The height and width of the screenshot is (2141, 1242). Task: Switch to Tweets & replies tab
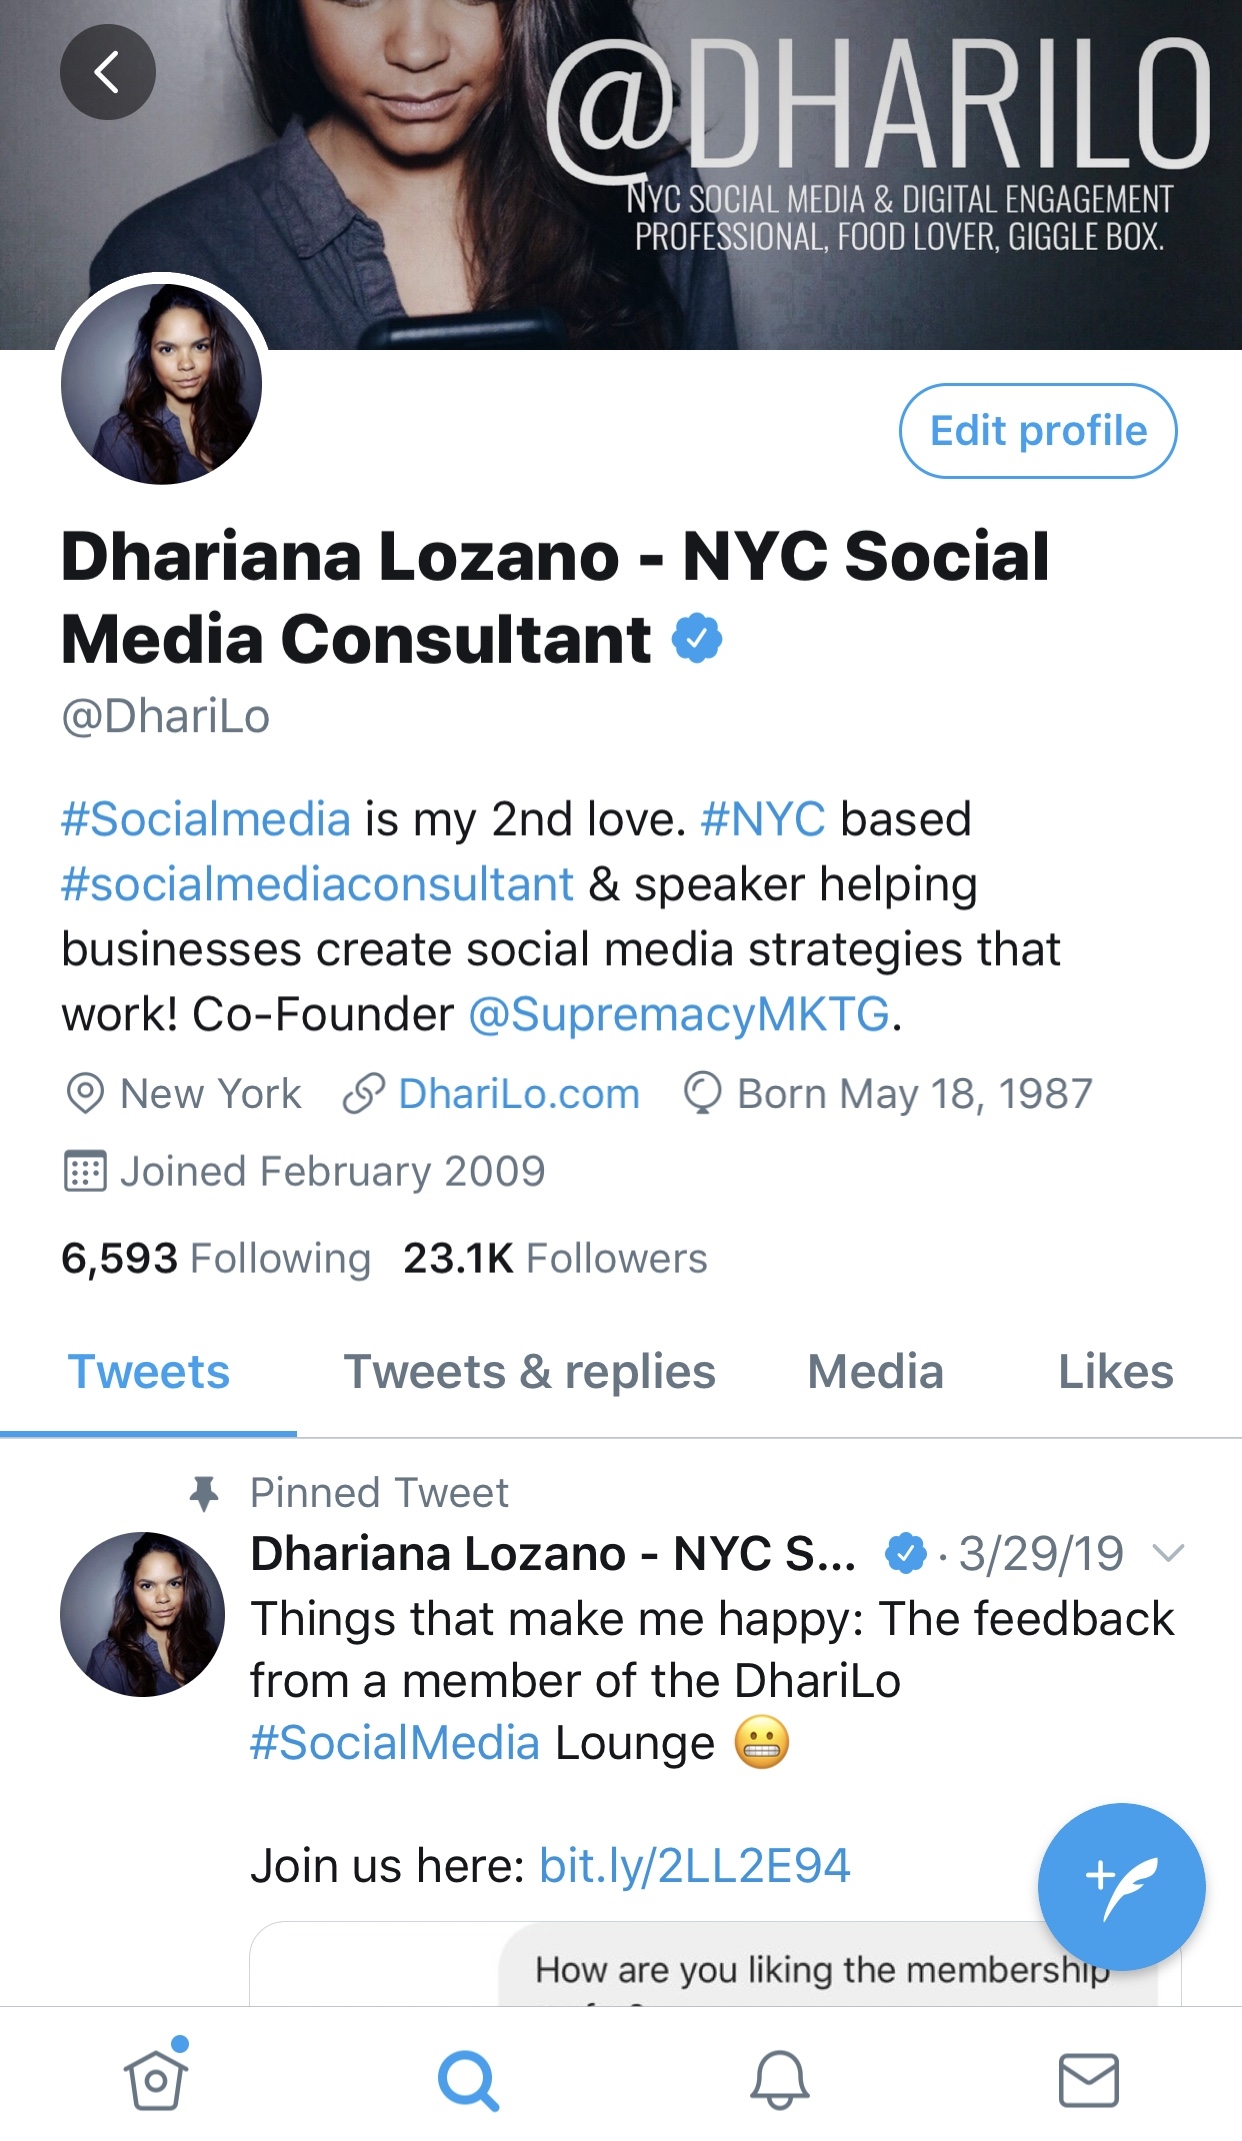point(529,1372)
